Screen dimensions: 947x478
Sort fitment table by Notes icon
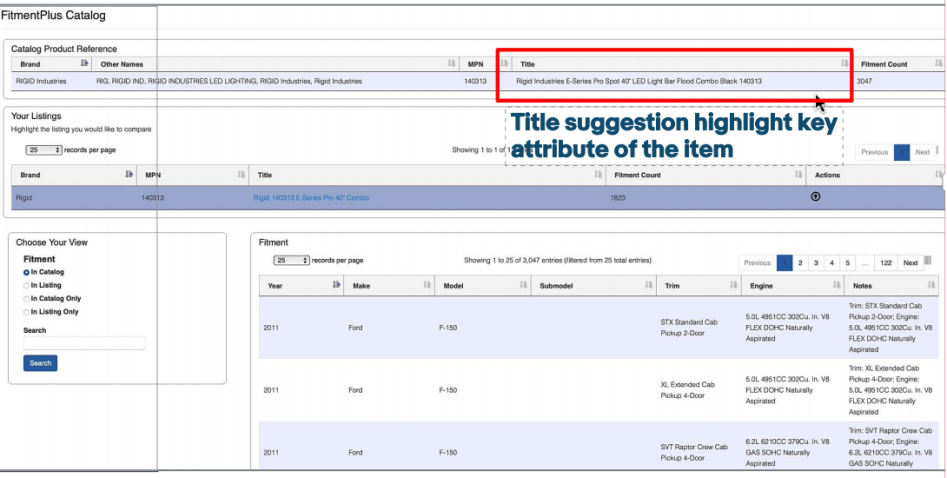pyautogui.click(x=932, y=285)
